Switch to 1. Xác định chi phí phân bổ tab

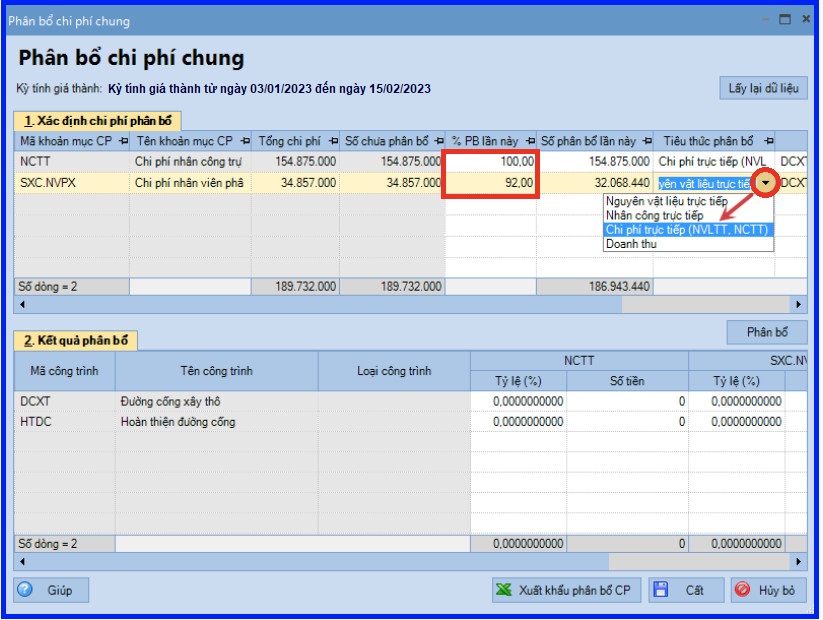click(98, 121)
